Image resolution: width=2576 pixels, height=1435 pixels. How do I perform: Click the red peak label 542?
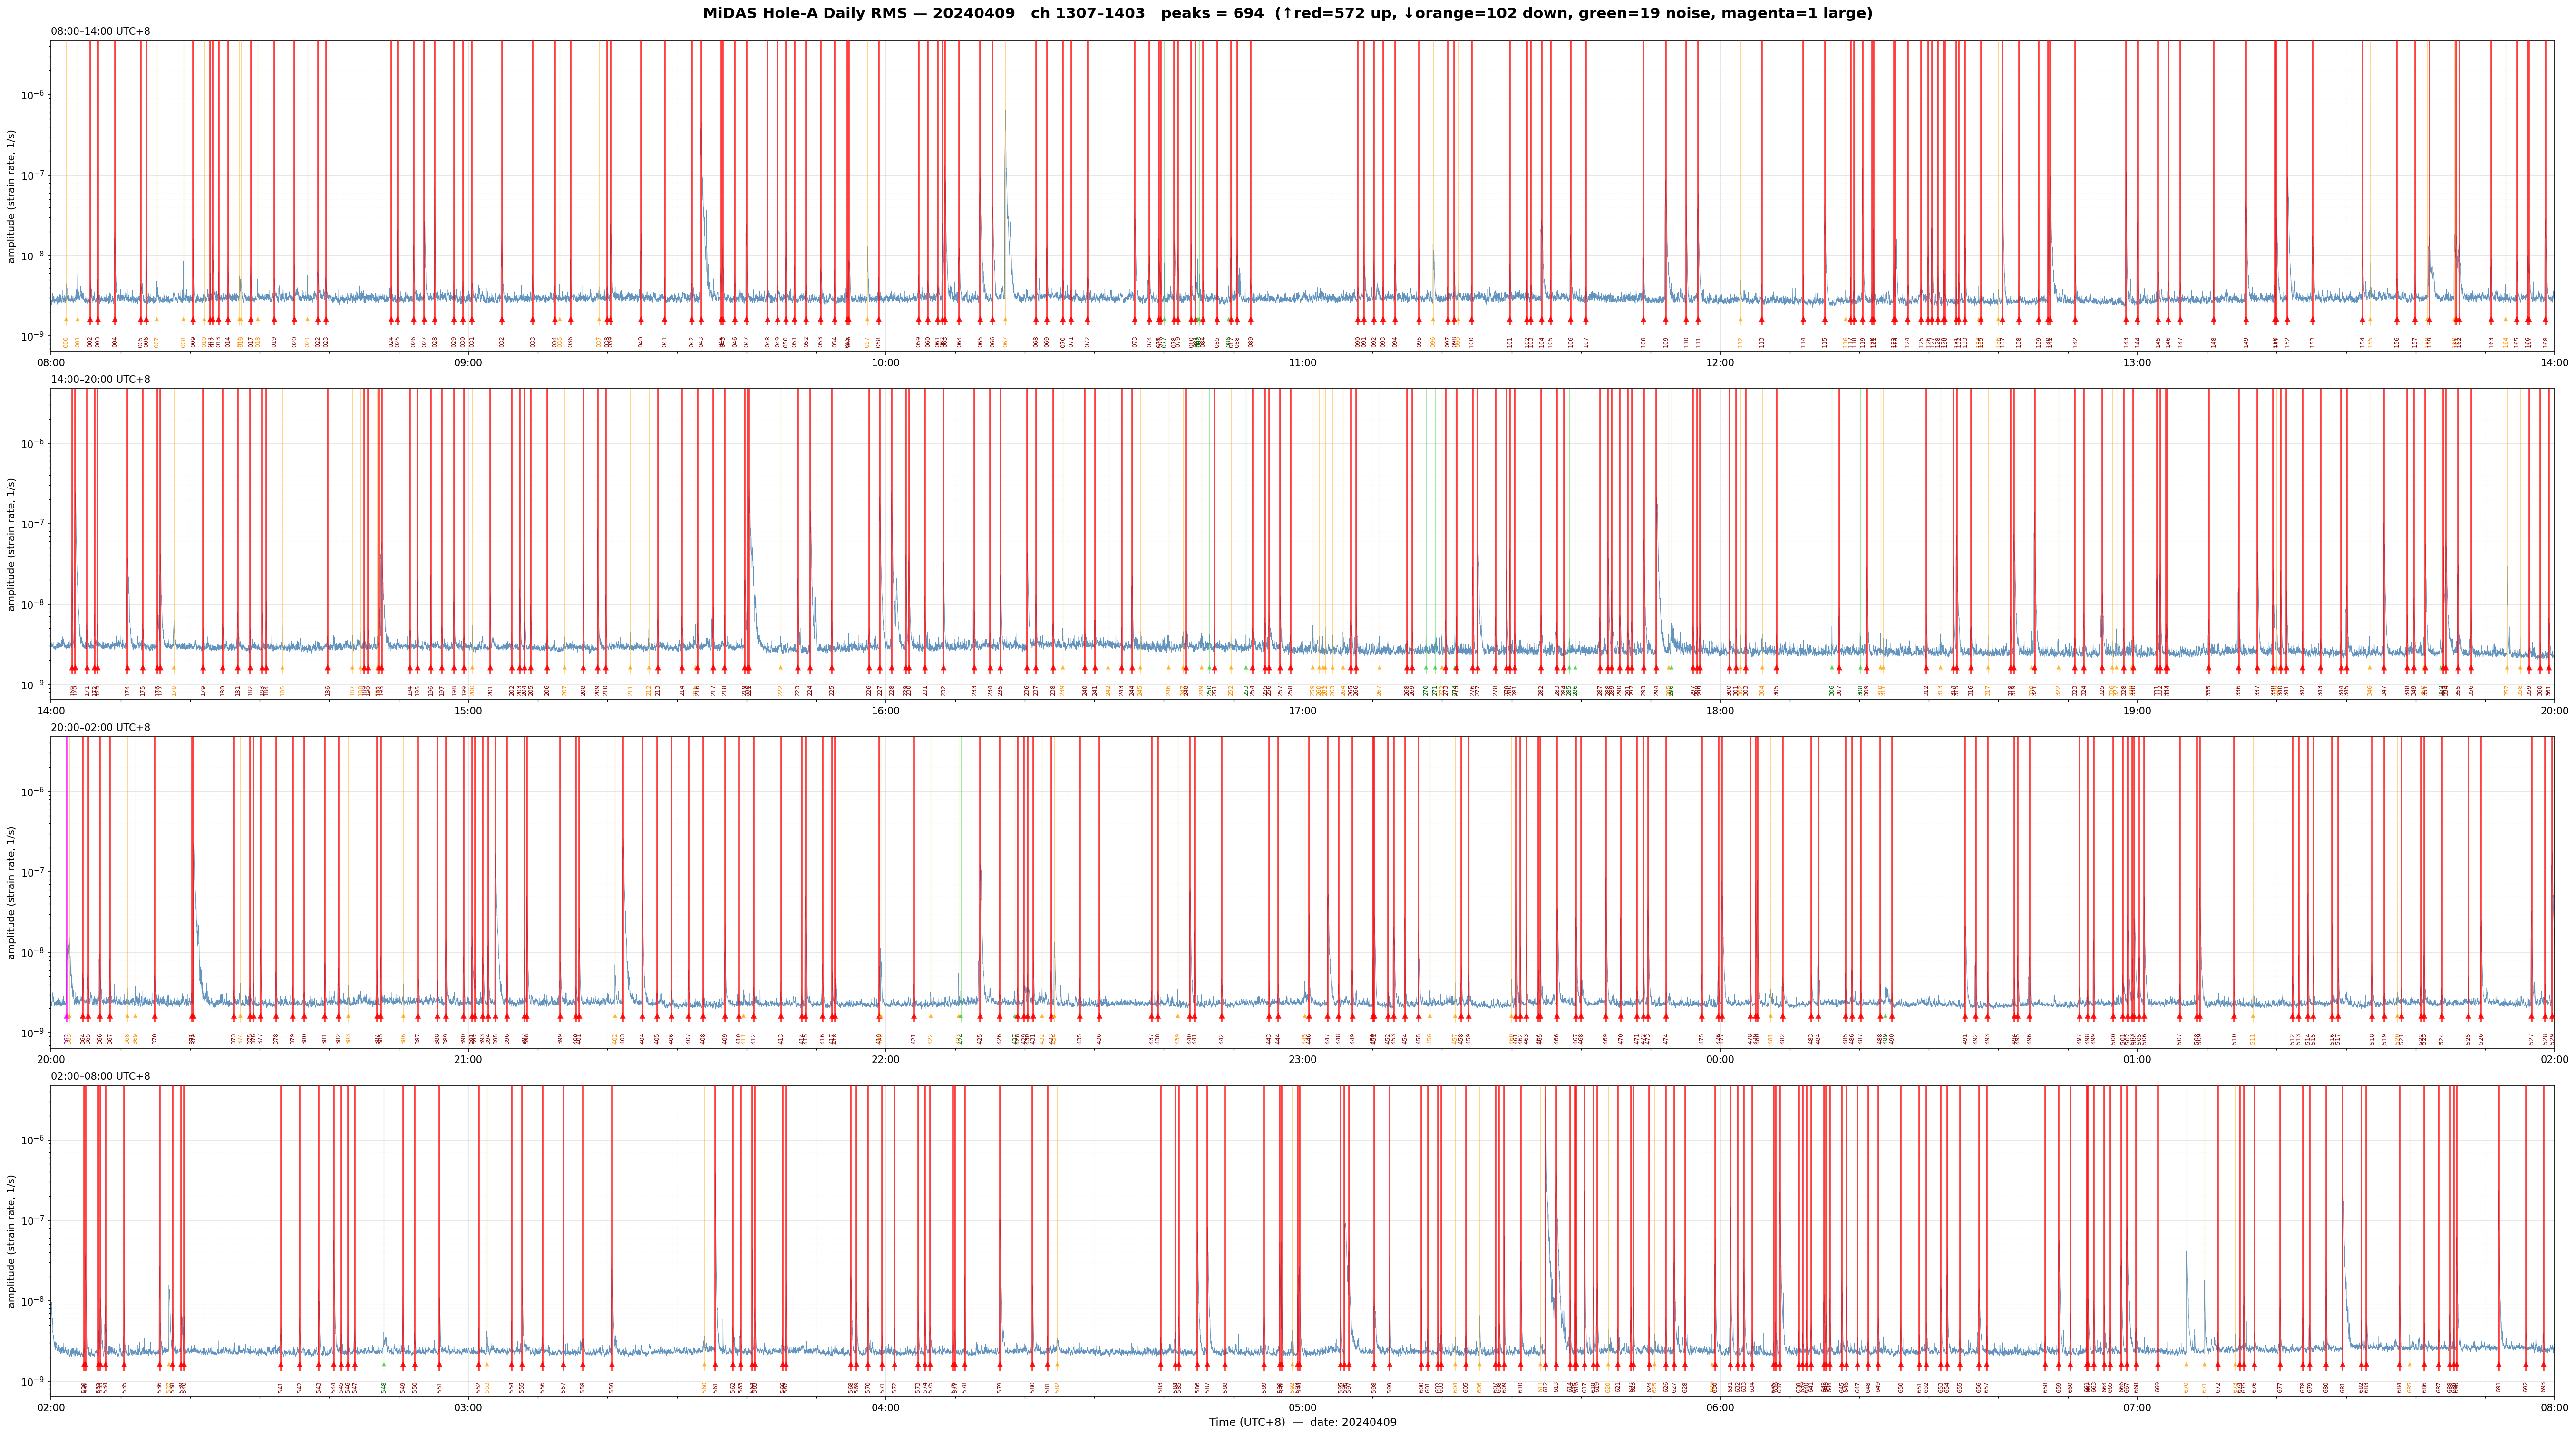(300, 1387)
